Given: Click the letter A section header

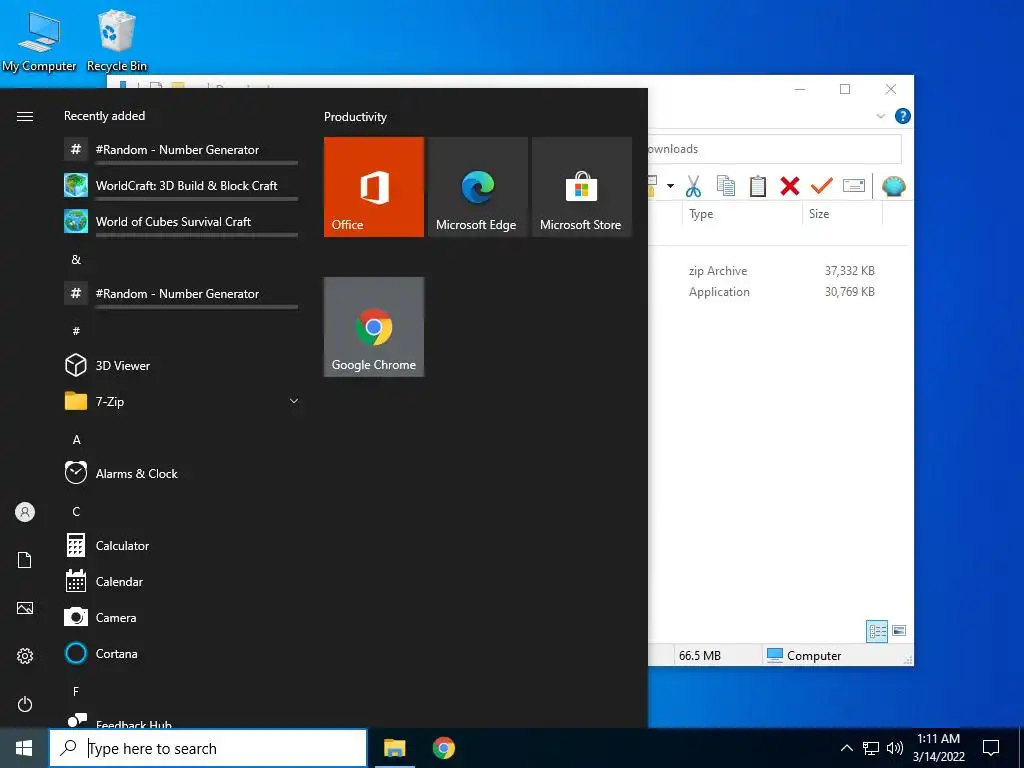Looking at the screenshot, I should (x=76, y=440).
